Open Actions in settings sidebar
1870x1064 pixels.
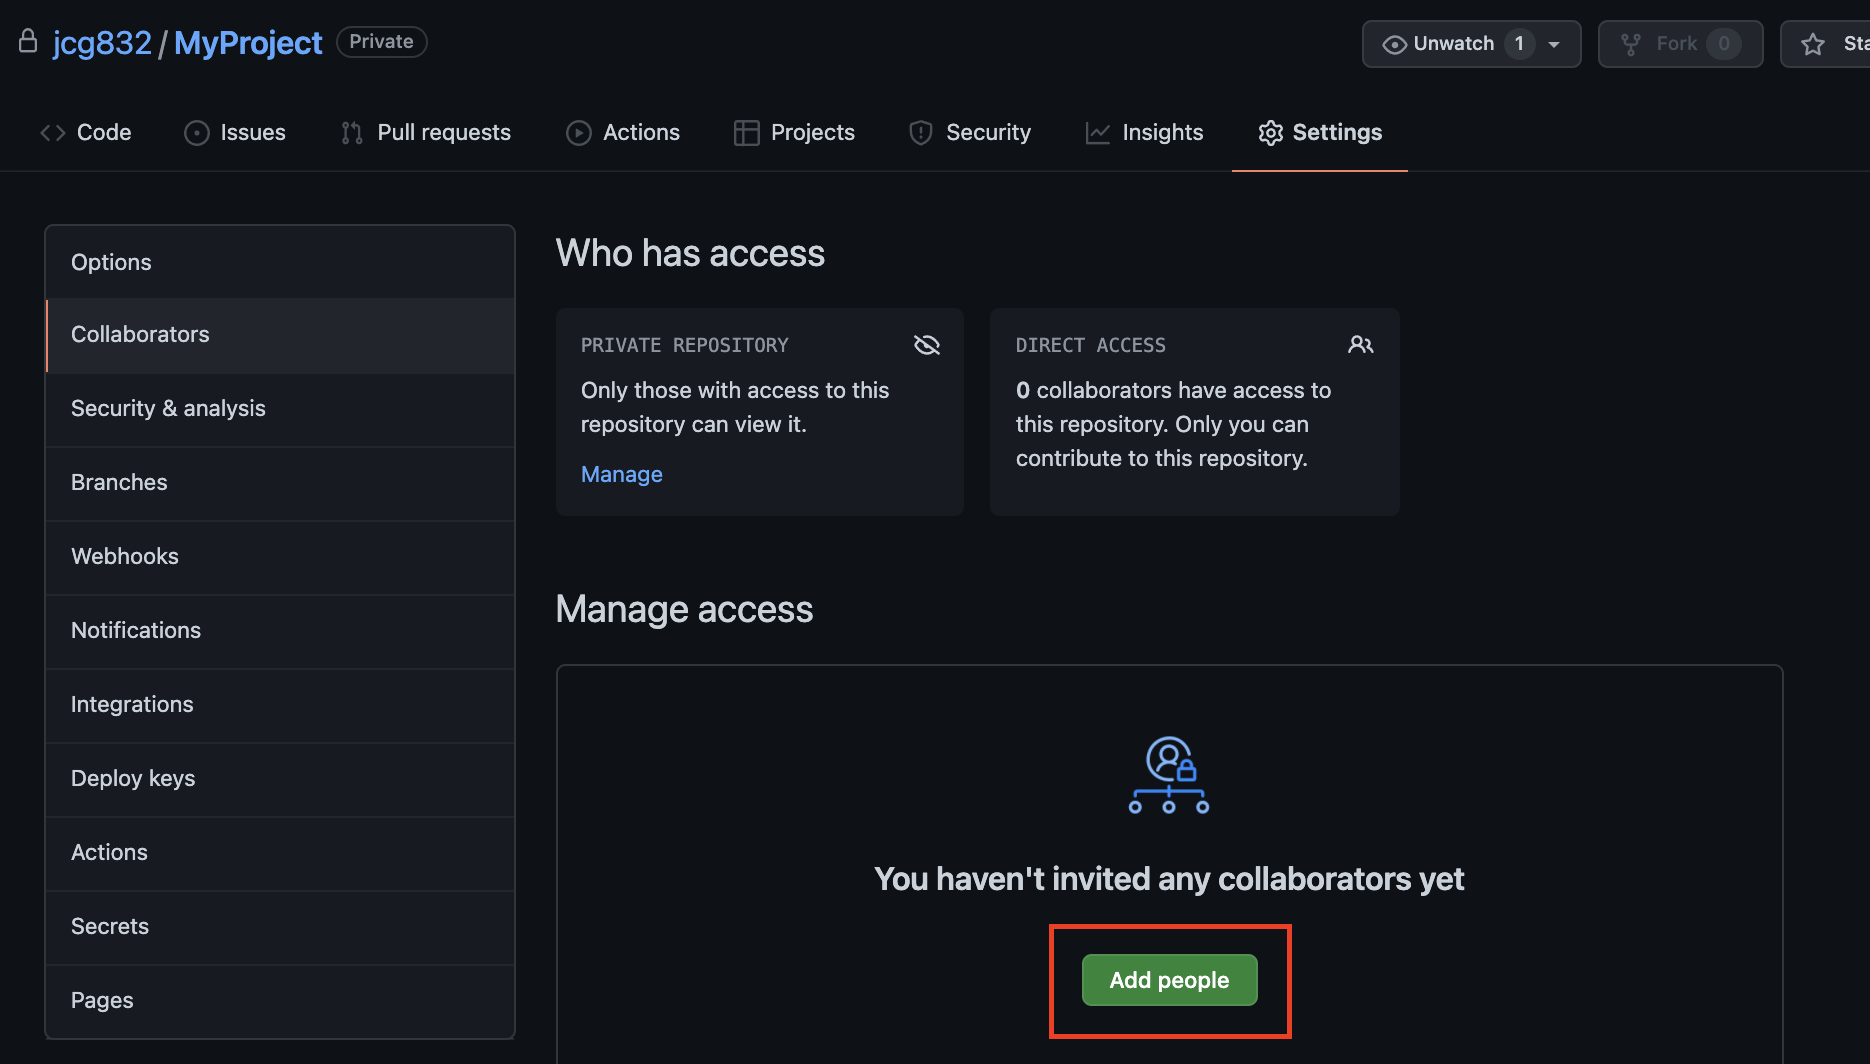[280, 853]
